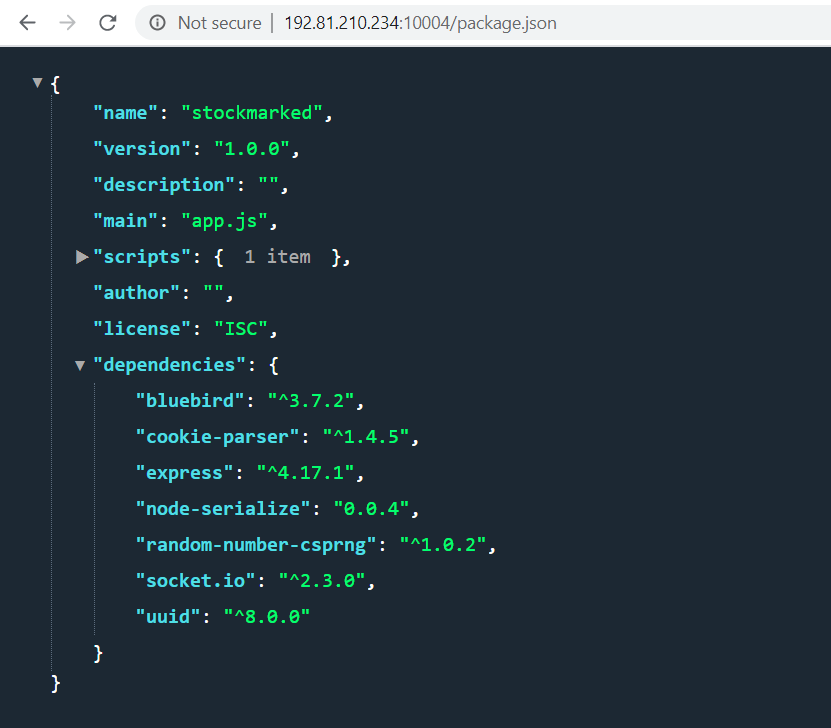Image resolution: width=831 pixels, height=728 pixels.
Task: Select the "1.0.0" version value
Action: click(252, 149)
